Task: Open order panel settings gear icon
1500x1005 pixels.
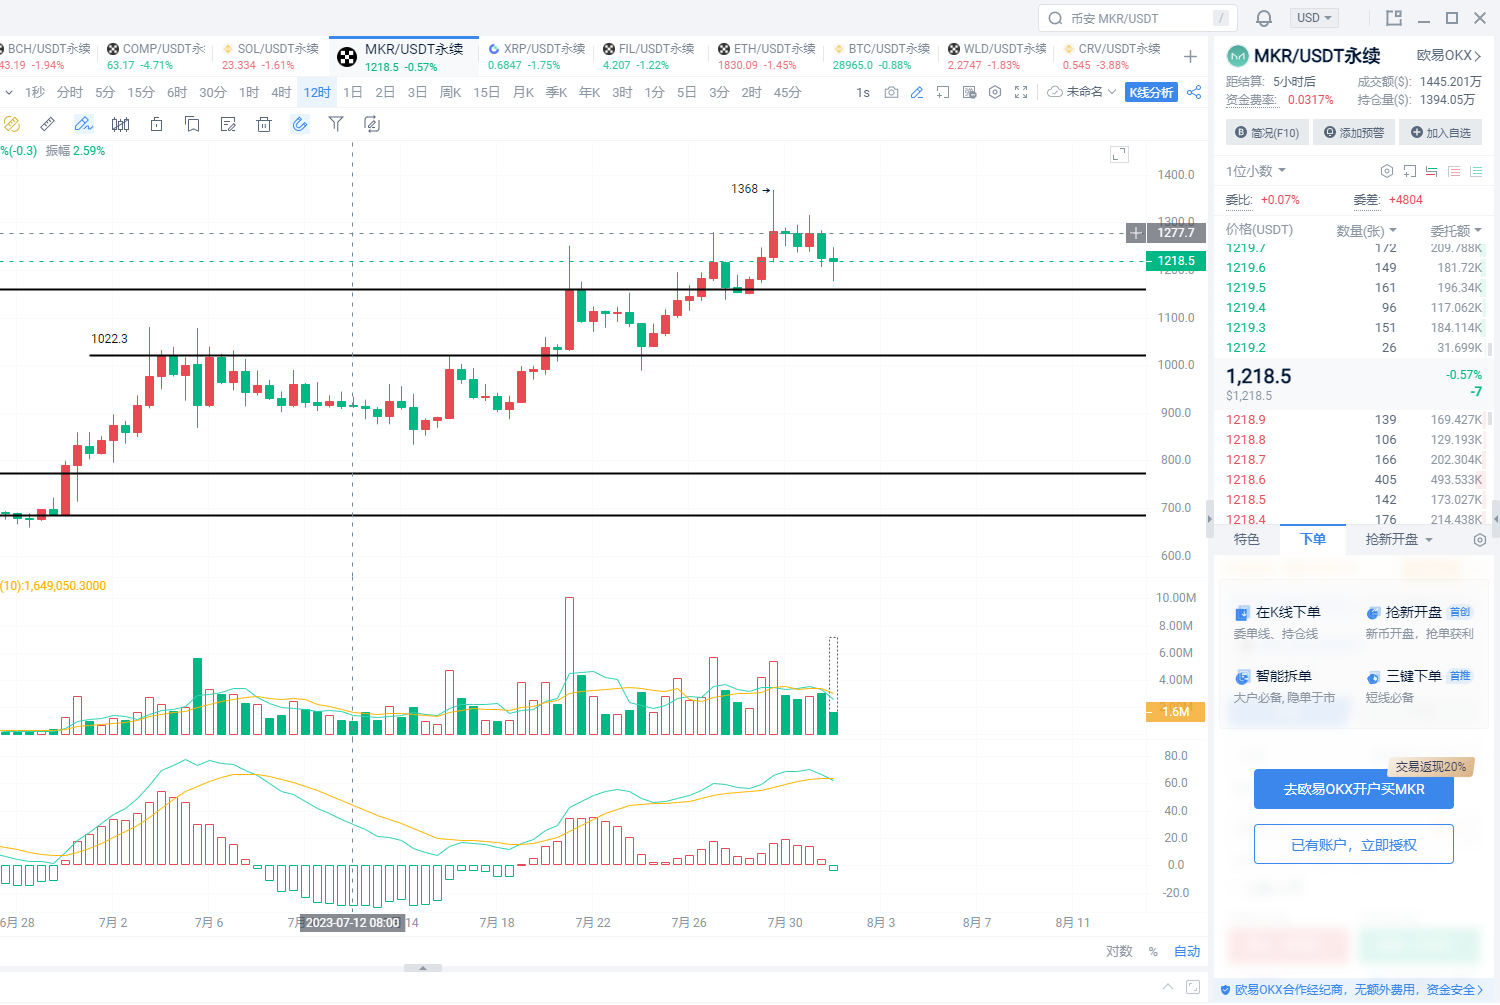Action: [x=1480, y=540]
